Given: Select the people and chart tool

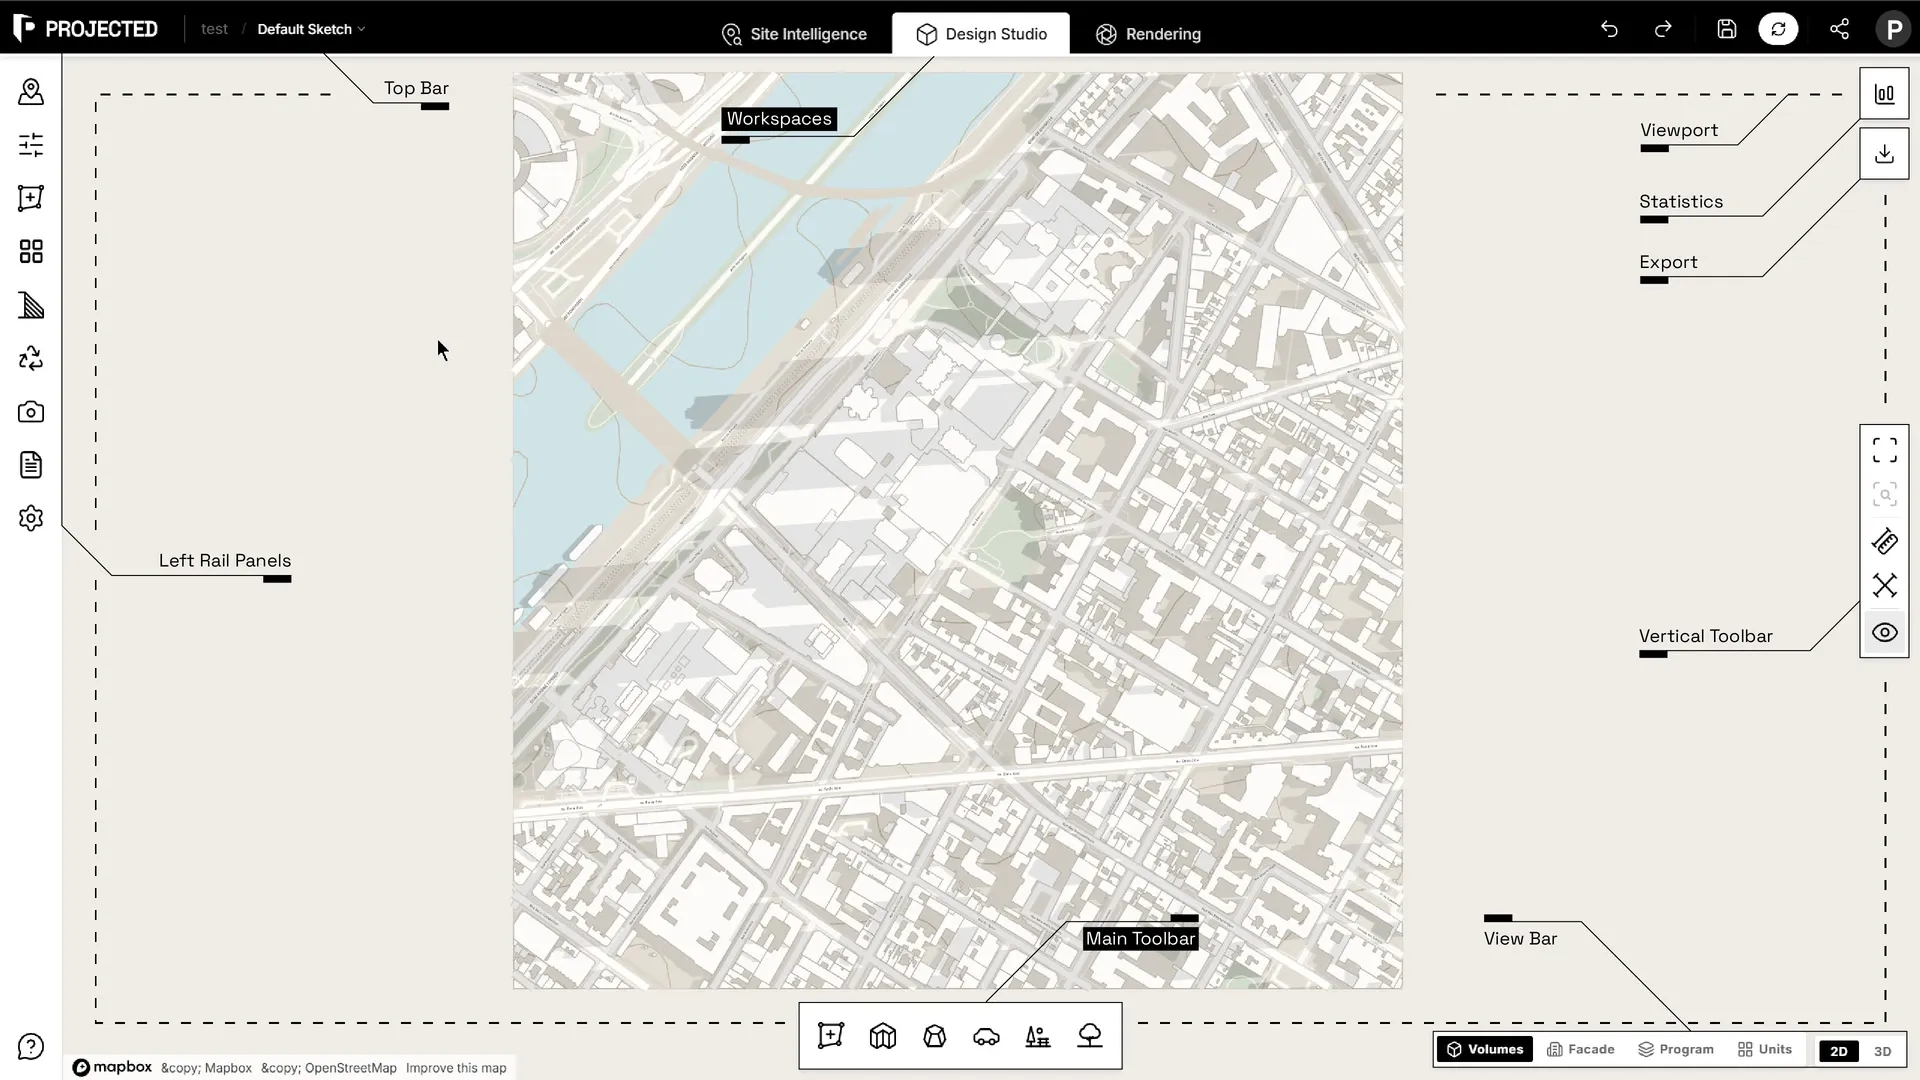Looking at the screenshot, I should pyautogui.click(x=1038, y=1036).
